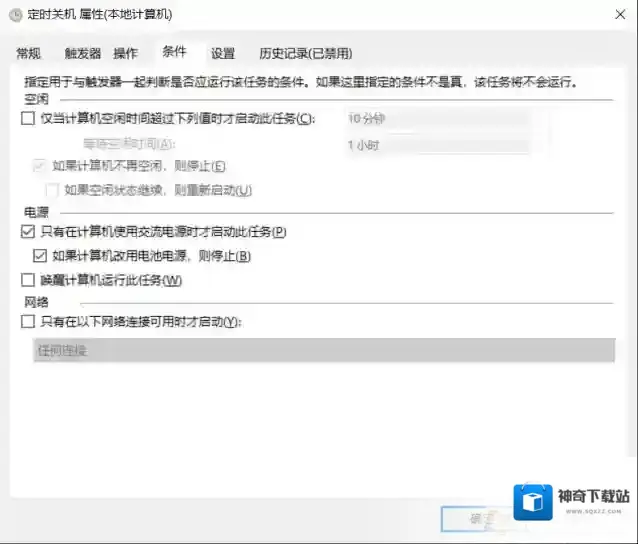Click 如果计算机不再空闲，则停止 checkbox

(x=40, y=166)
